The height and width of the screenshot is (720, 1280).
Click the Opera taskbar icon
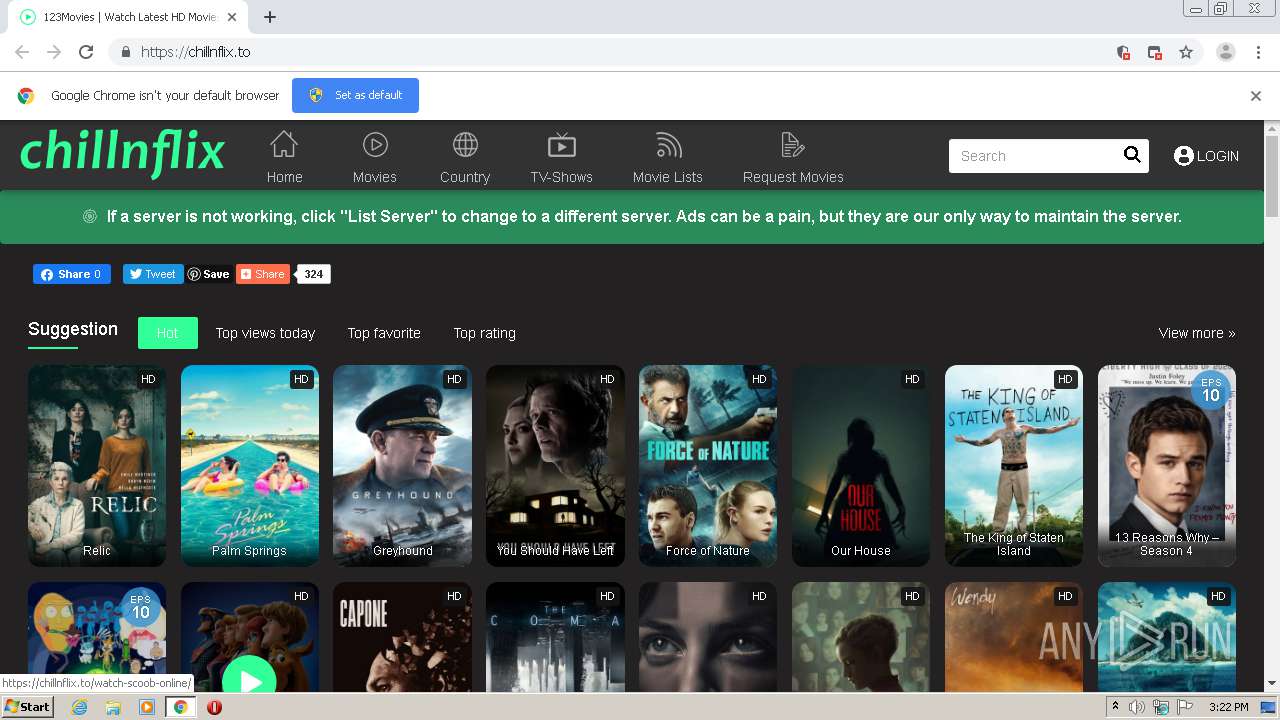[x=214, y=707]
